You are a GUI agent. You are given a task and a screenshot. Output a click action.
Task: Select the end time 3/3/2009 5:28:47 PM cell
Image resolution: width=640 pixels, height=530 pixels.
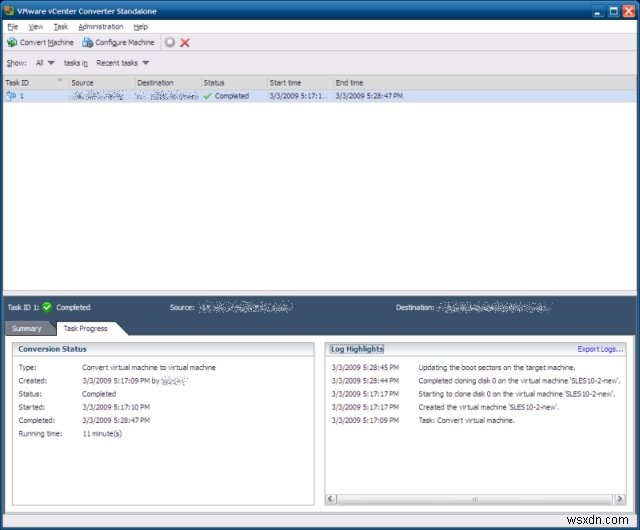[369, 96]
